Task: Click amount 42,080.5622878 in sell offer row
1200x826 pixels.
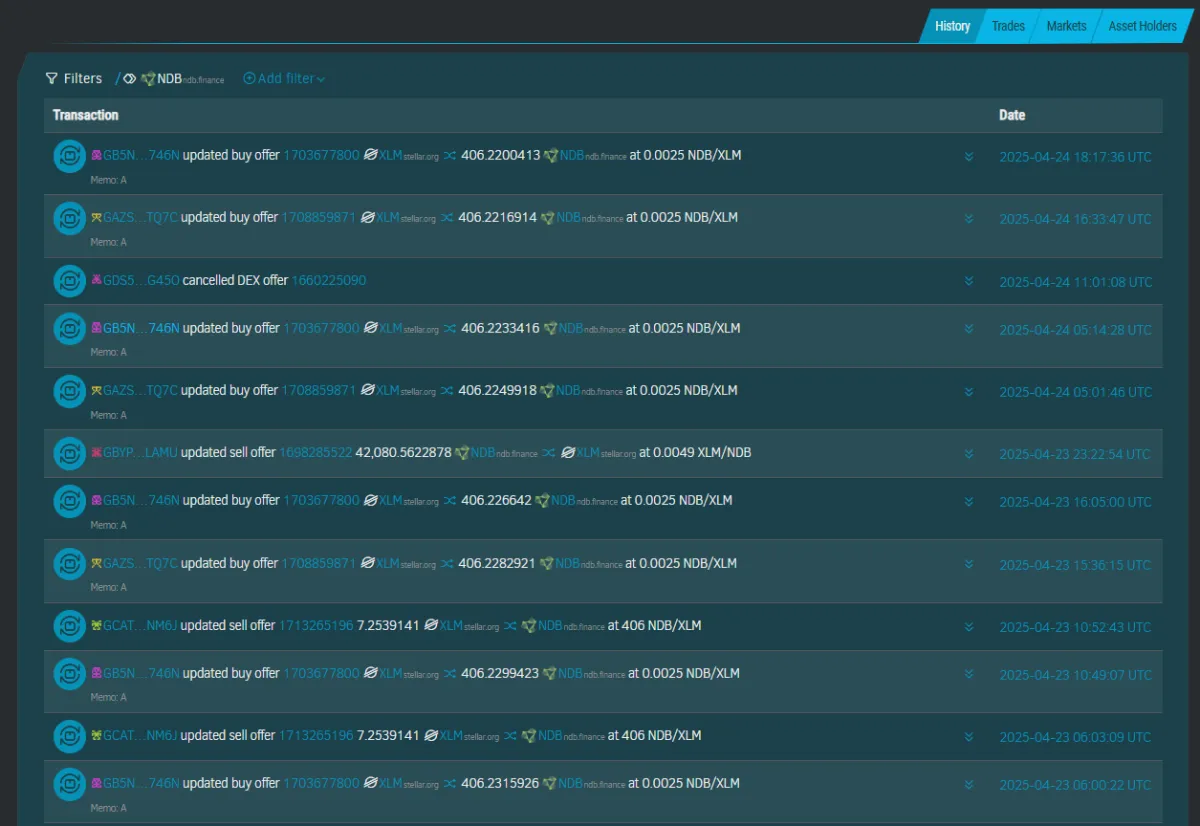Action: point(403,452)
